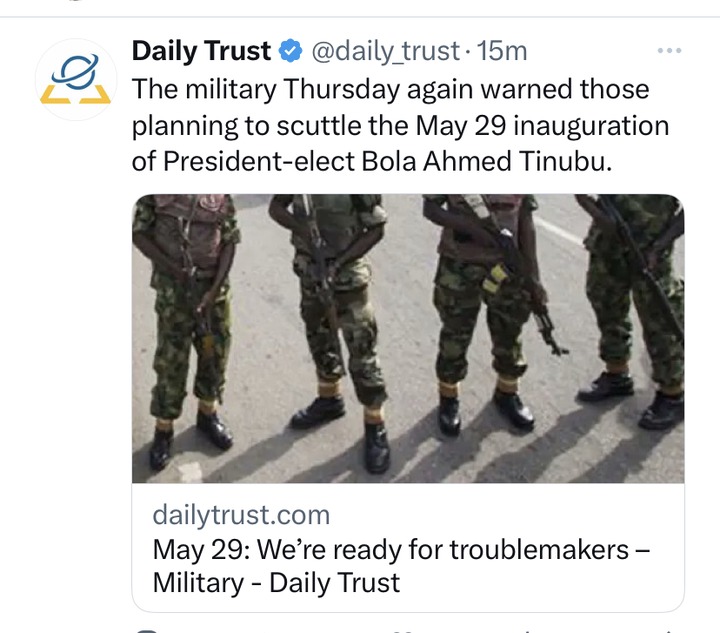Click the blue verified badge

click(x=290, y=51)
